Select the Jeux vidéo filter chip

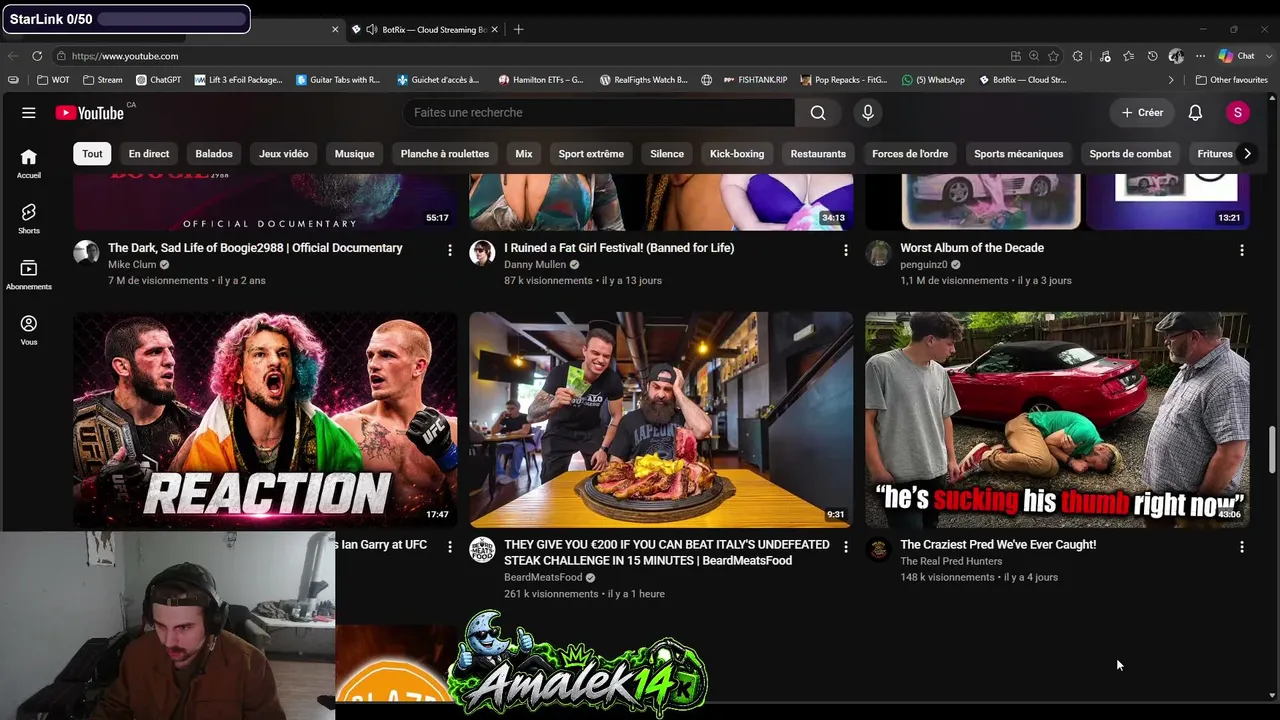pyautogui.click(x=284, y=154)
